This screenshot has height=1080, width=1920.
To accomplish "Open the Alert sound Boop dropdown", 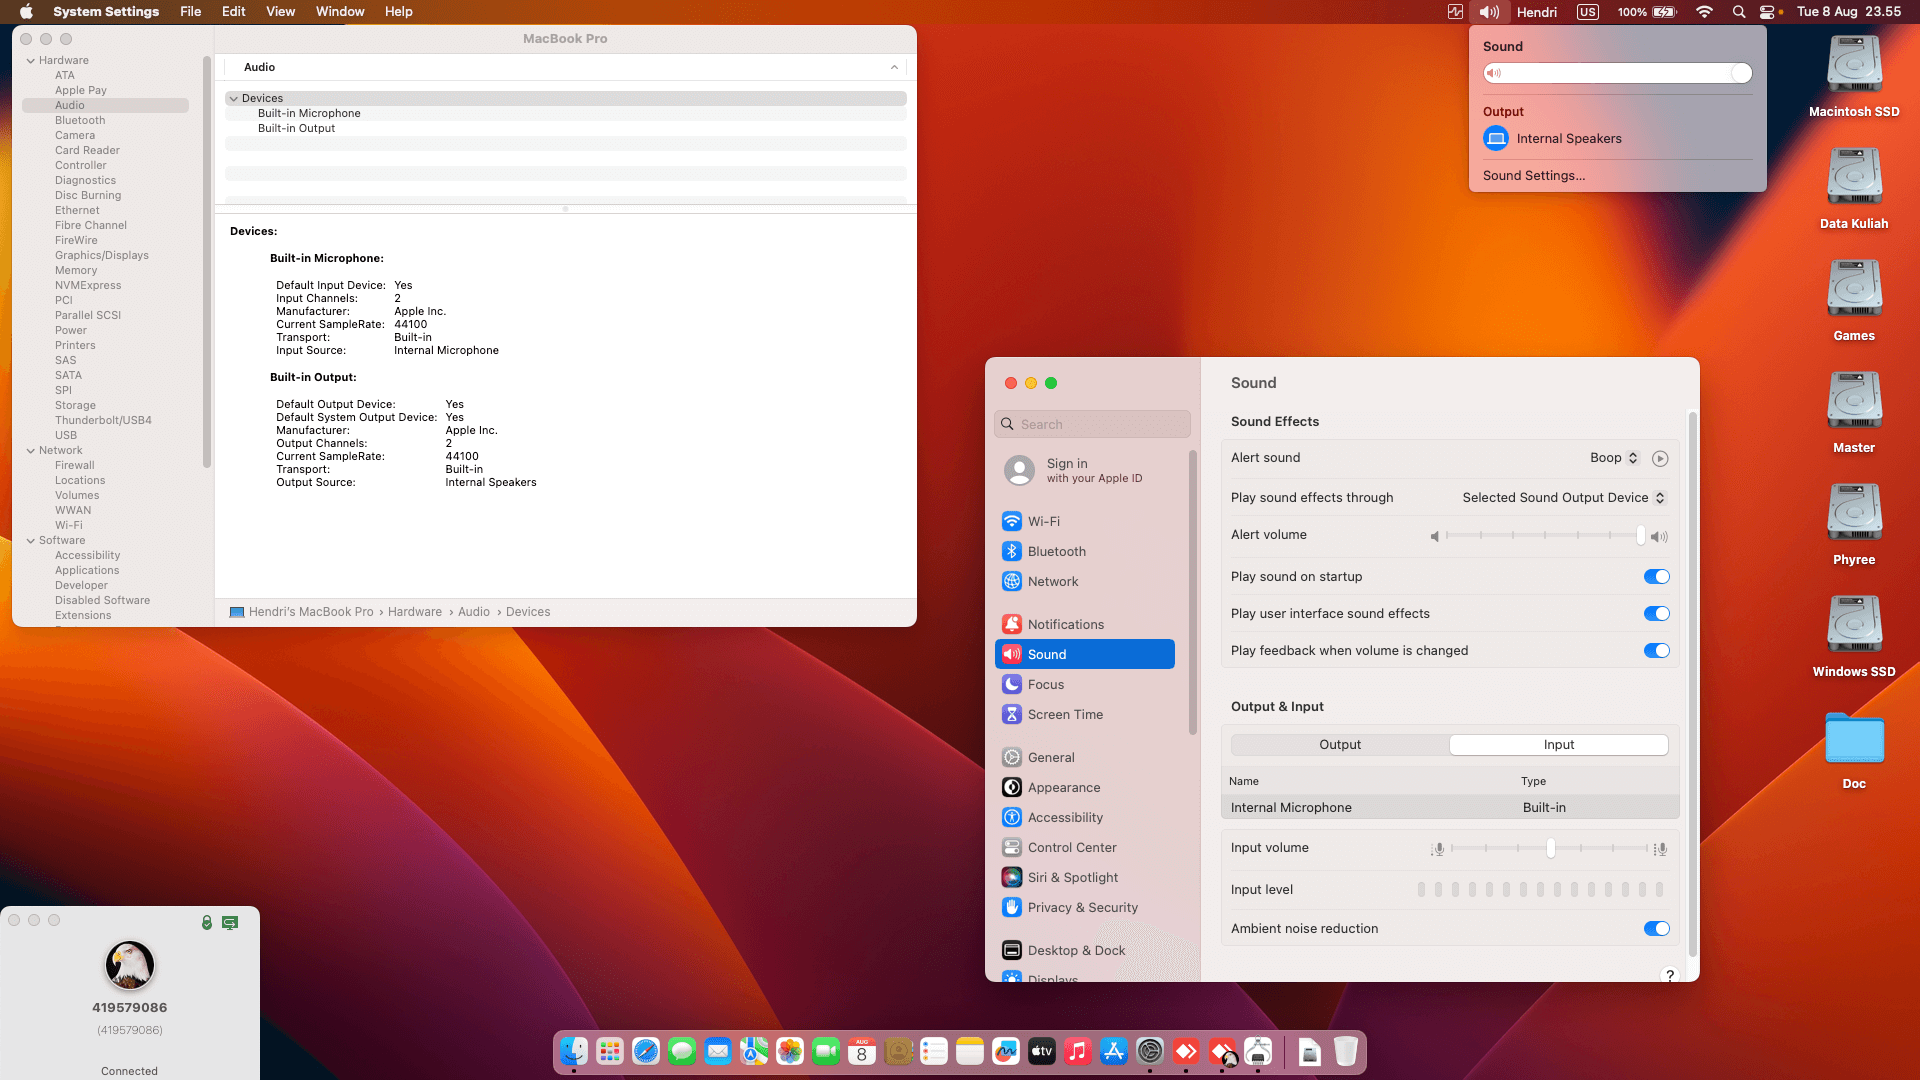I will (1614, 458).
